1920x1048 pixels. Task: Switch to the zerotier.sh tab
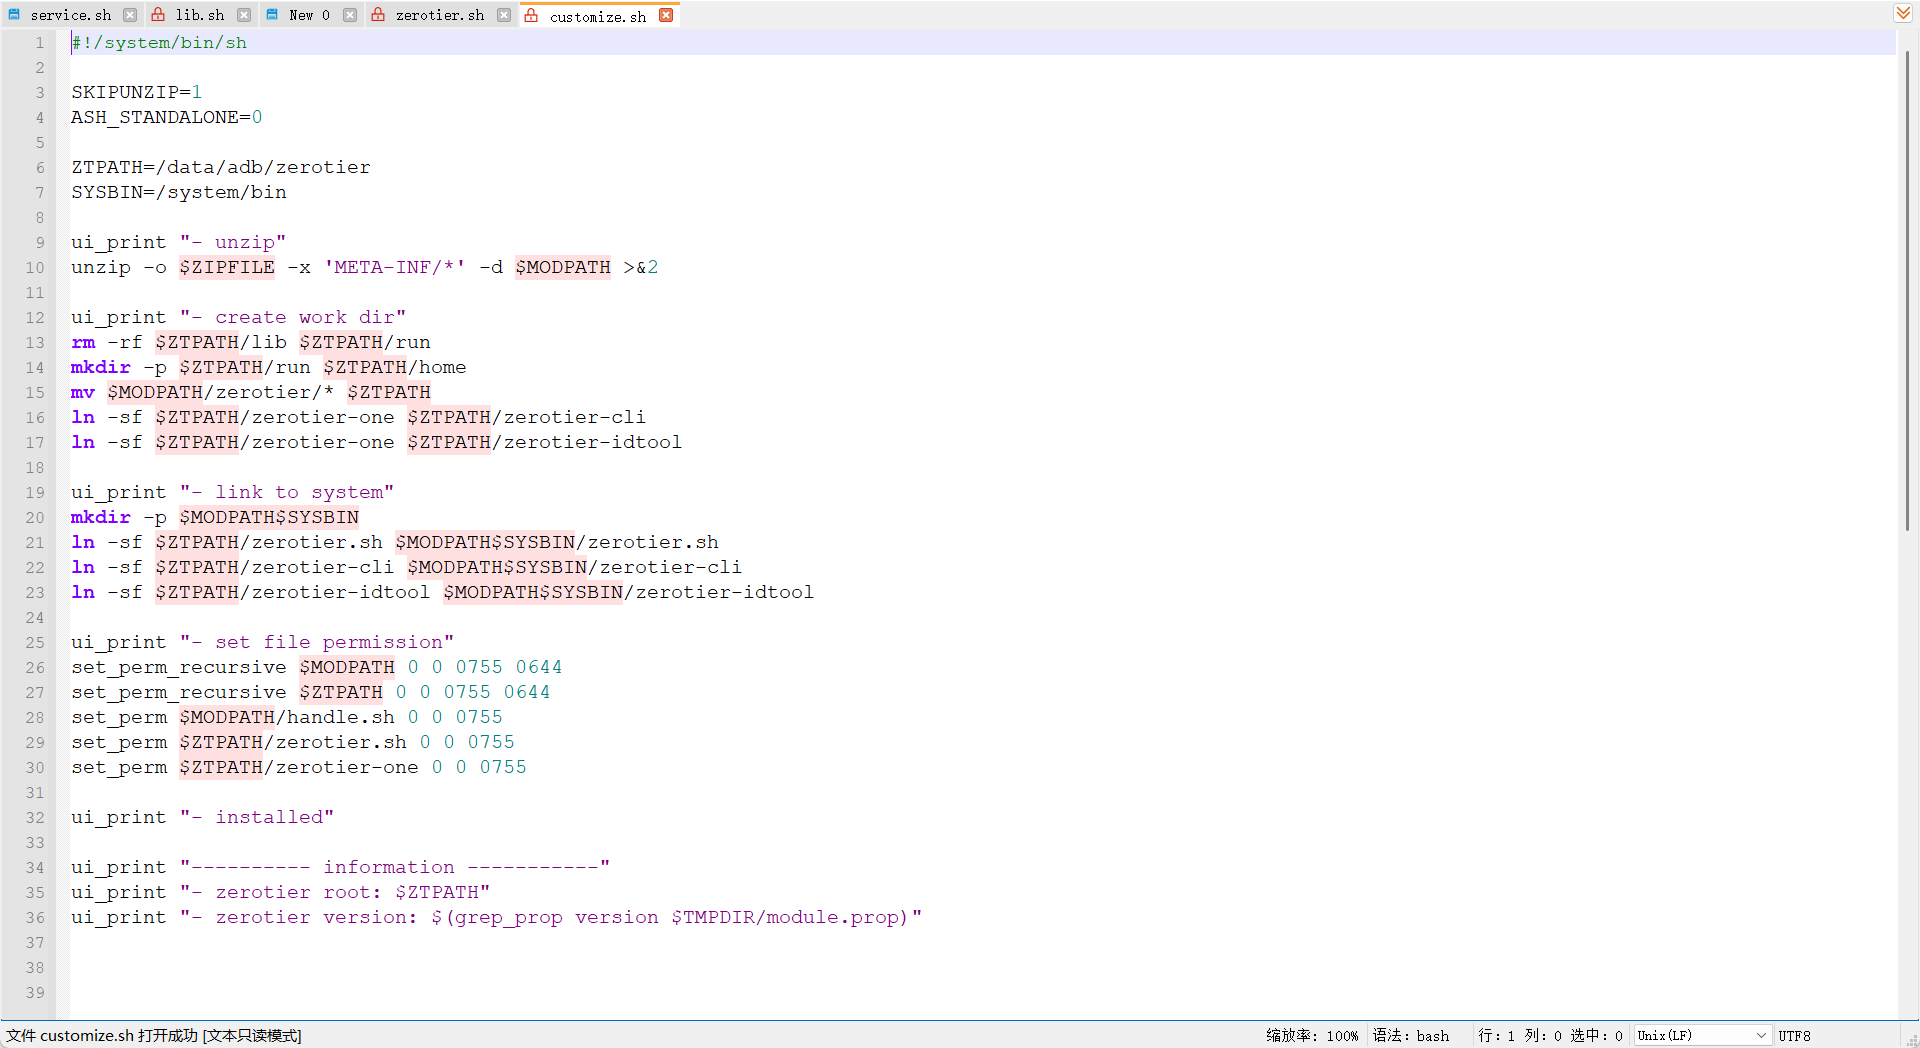tap(439, 15)
